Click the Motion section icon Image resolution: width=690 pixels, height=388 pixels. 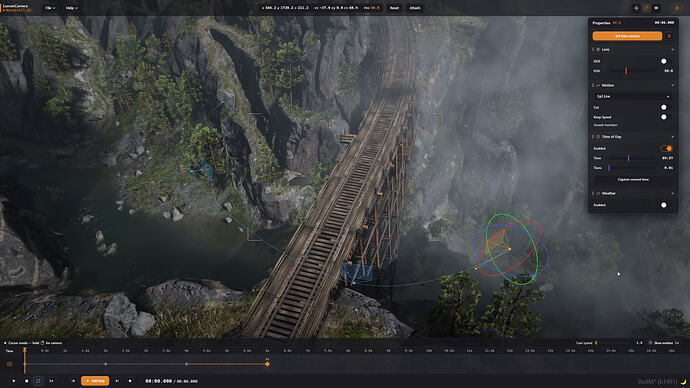click(598, 85)
